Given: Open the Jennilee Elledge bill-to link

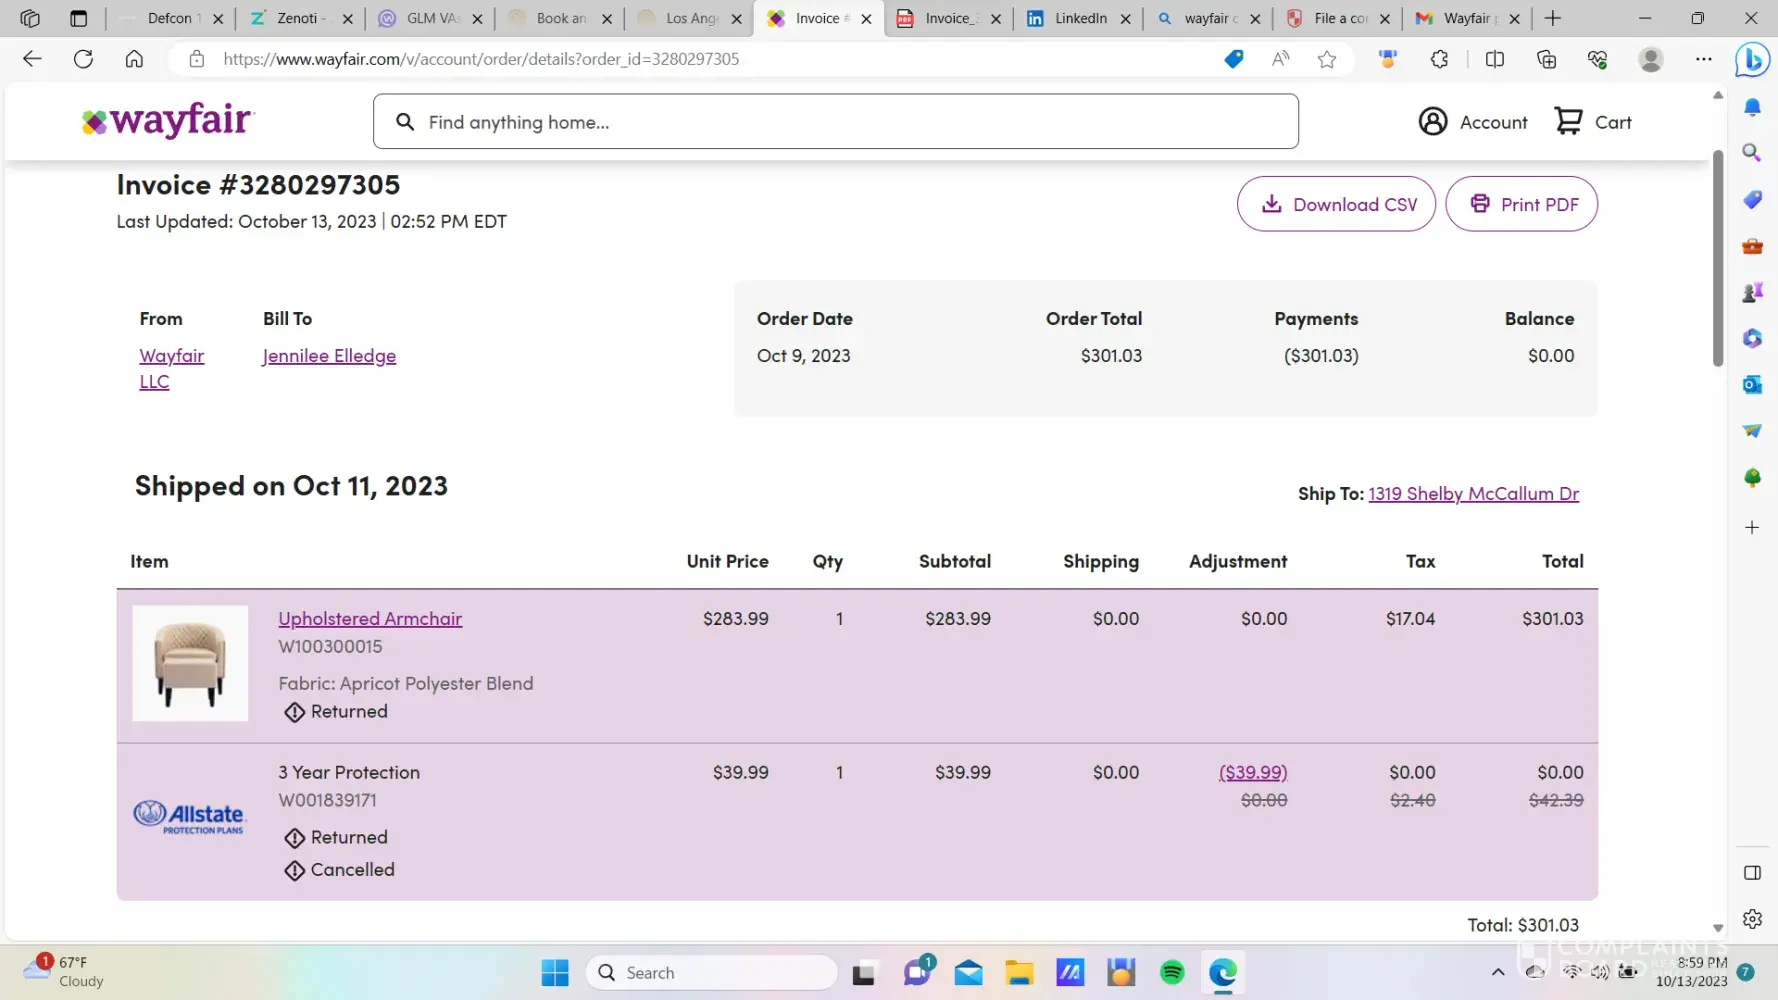Looking at the screenshot, I should [329, 356].
